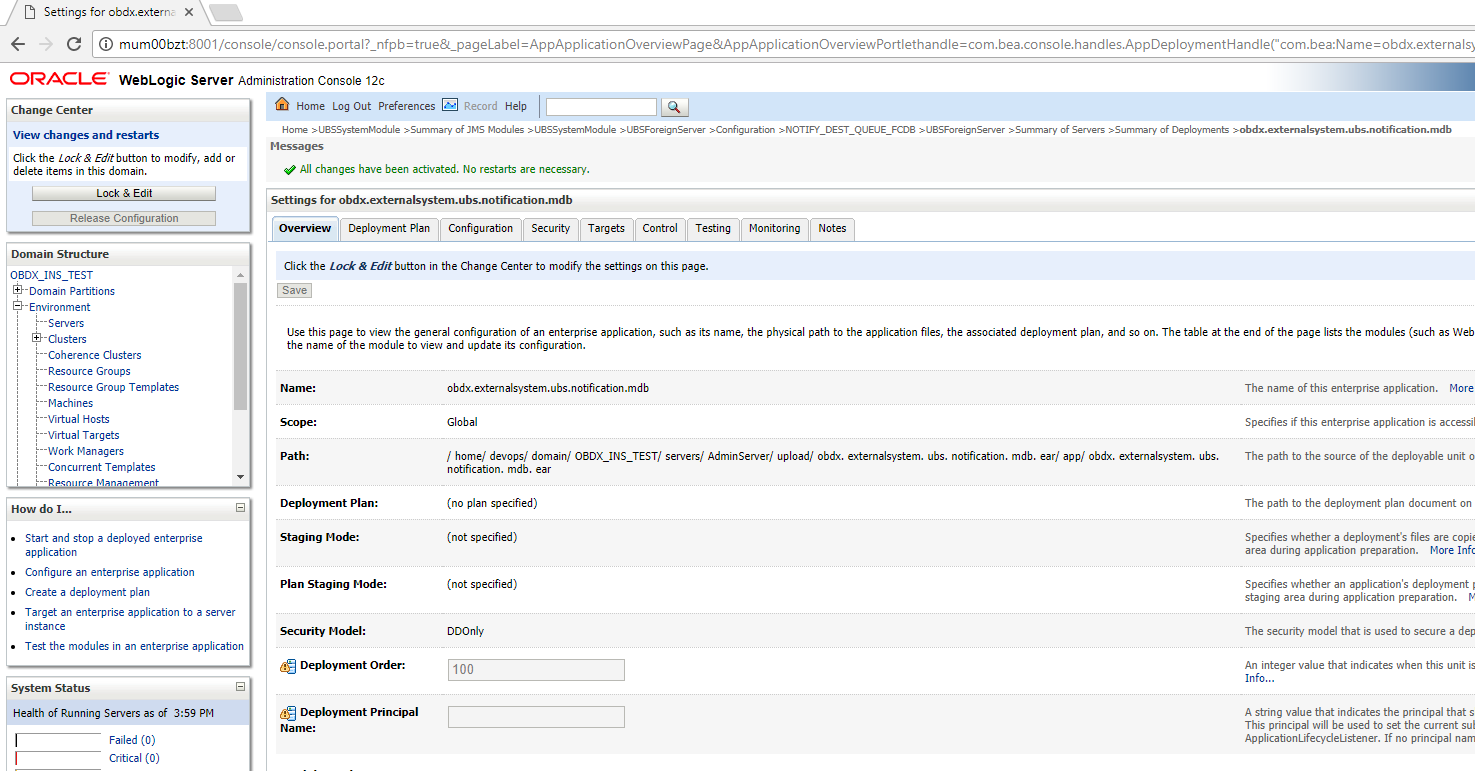This screenshot has height=771, width=1475.
Task: Click the Deployment Principal Name field
Action: [536, 717]
